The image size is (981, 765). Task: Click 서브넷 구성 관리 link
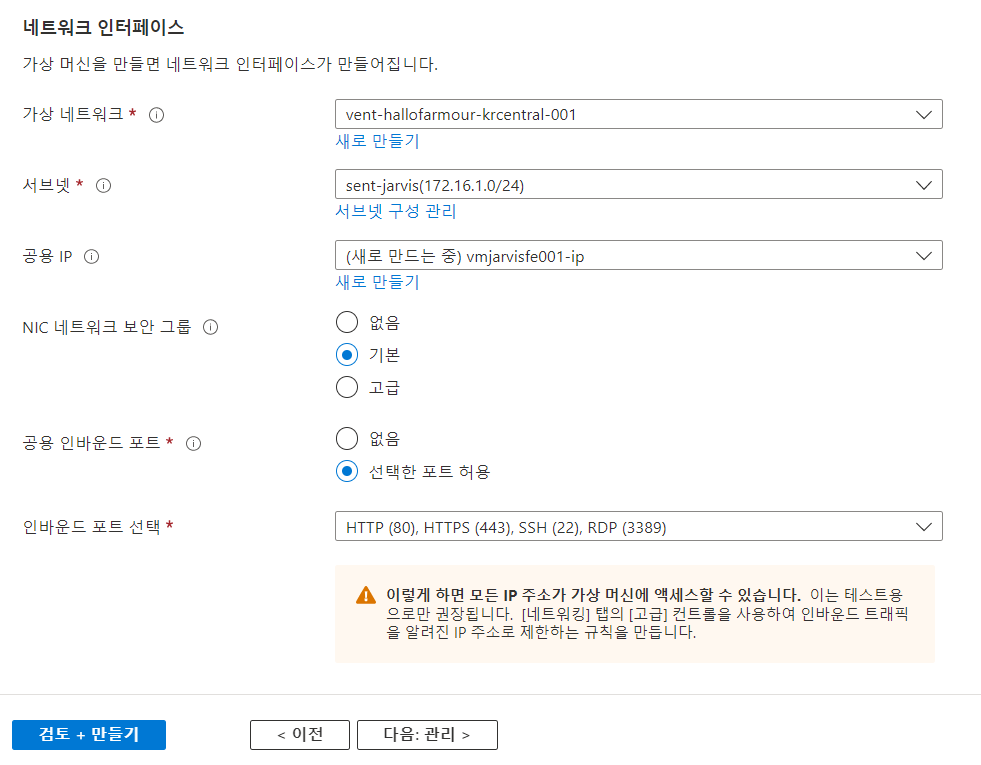coord(395,211)
